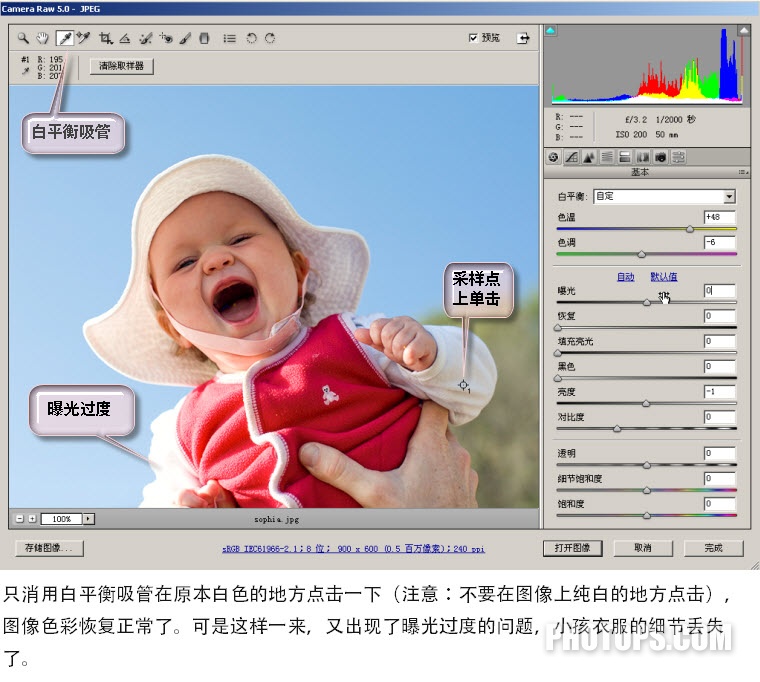760x682 pixels.
Task: Click the 饱和度 saturation slider handle
Action: [647, 515]
